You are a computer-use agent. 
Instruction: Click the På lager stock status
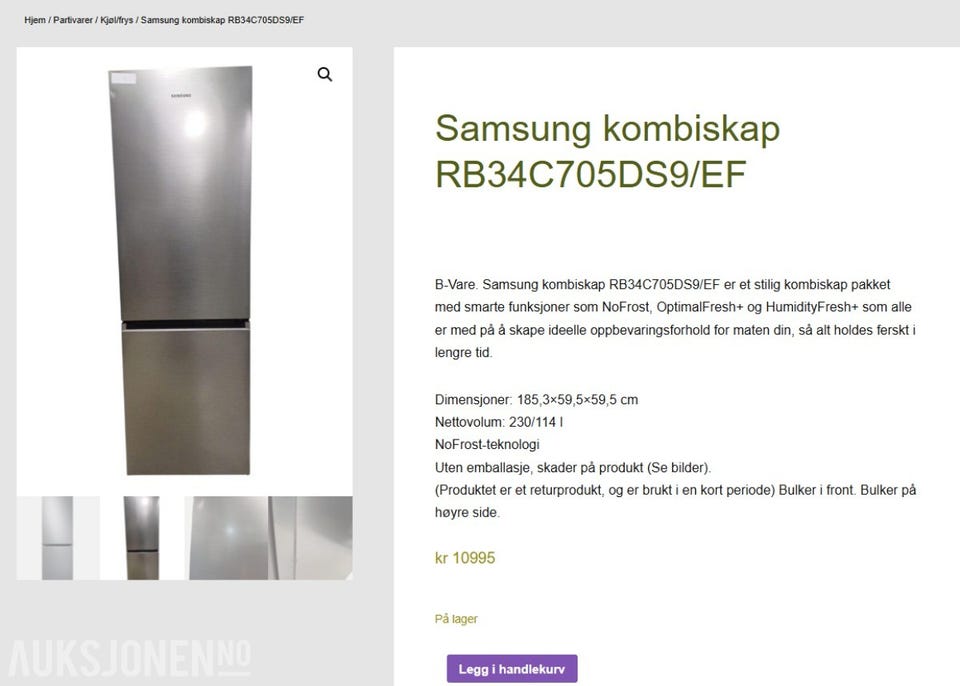pyautogui.click(x=456, y=619)
